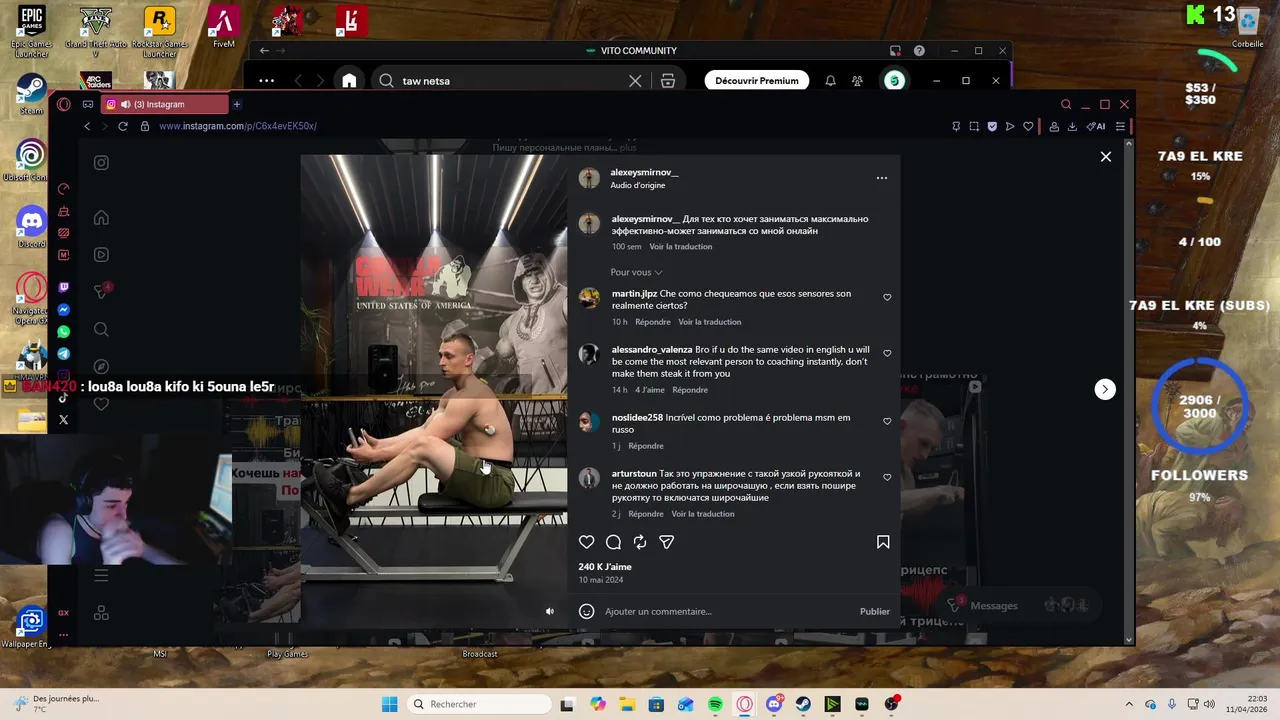The image size is (1280, 720).
Task: Open the Instagram hamburger More menu
Action: point(101,575)
